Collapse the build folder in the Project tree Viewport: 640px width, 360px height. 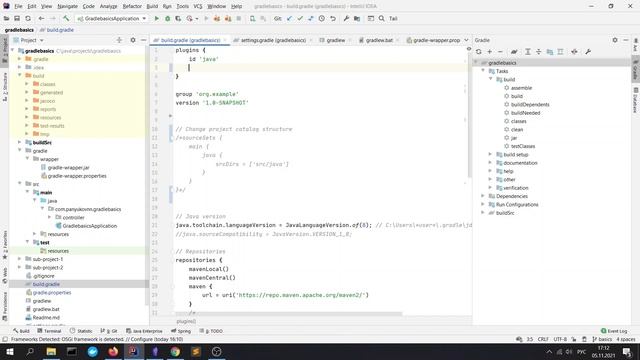point(20,76)
